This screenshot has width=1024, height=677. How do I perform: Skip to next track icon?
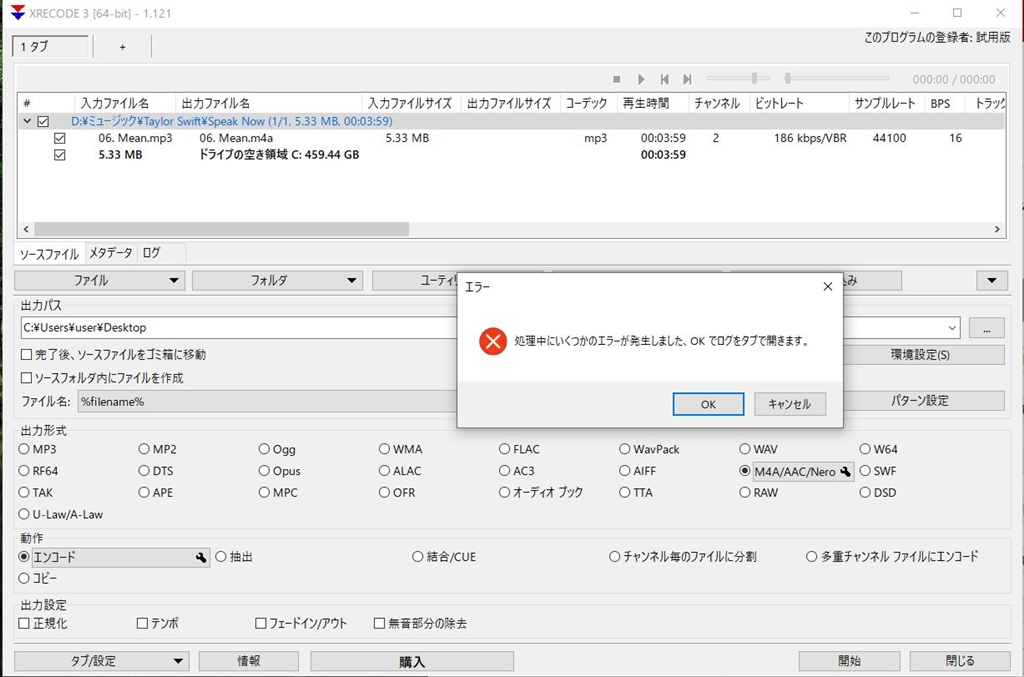coord(687,79)
